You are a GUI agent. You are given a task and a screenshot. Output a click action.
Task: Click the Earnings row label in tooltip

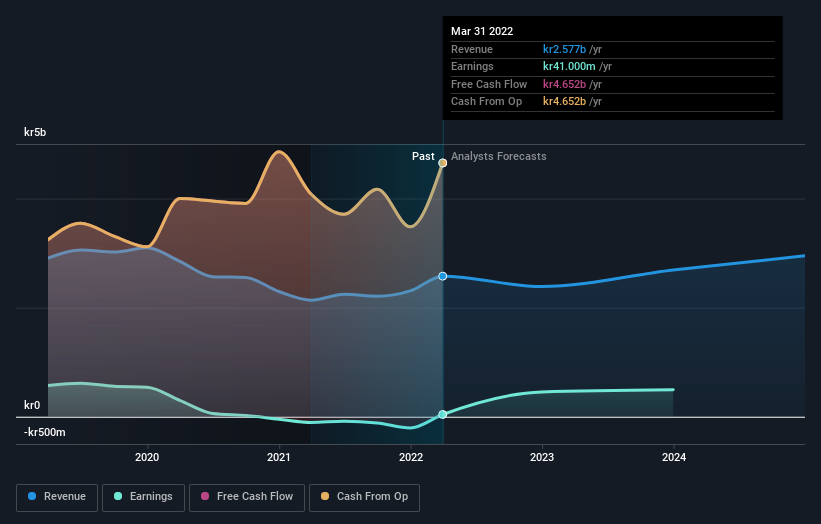472,66
